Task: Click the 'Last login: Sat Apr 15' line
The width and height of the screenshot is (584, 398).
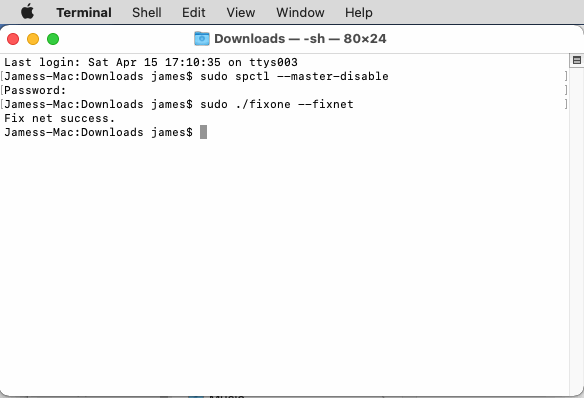Action: [x=151, y=62]
